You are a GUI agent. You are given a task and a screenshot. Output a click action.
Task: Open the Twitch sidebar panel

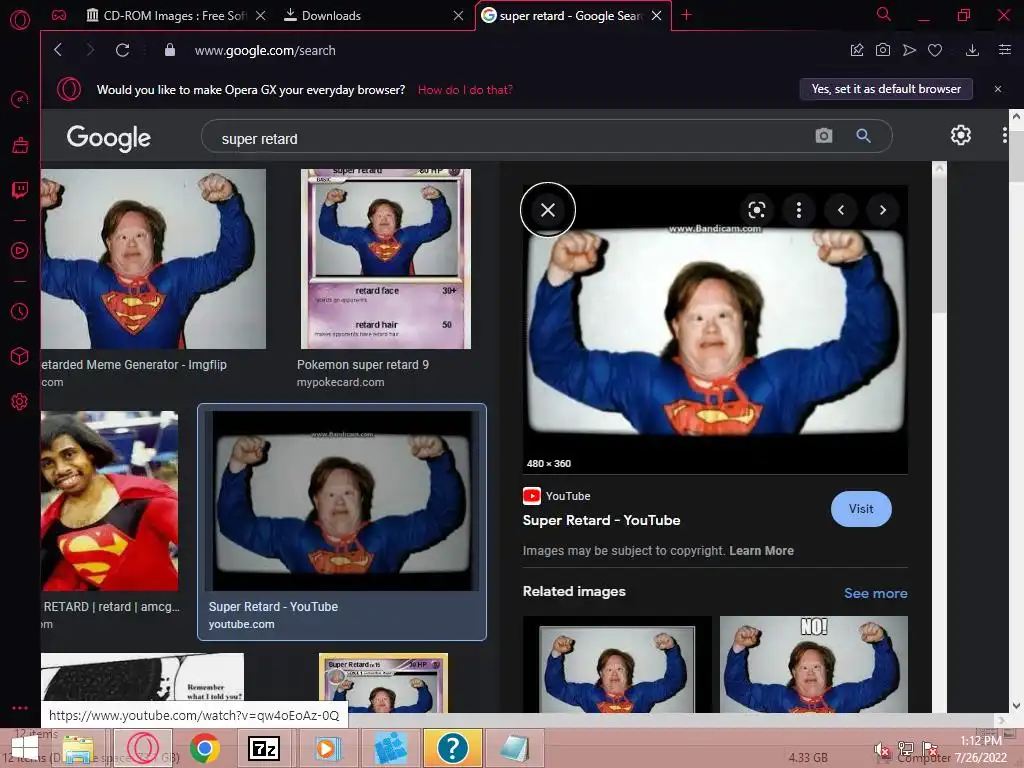pos(20,190)
